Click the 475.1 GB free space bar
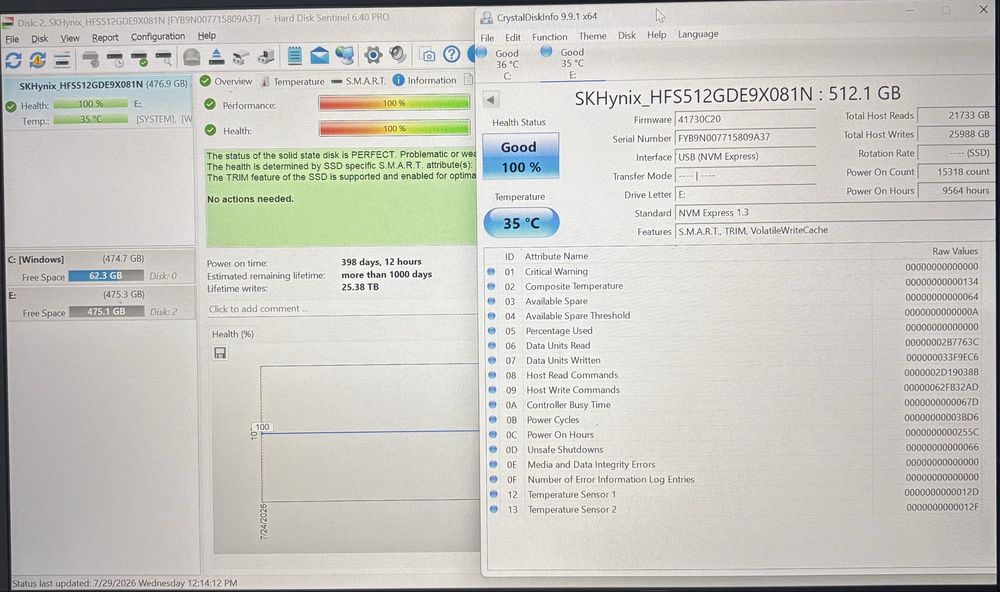 (107, 311)
